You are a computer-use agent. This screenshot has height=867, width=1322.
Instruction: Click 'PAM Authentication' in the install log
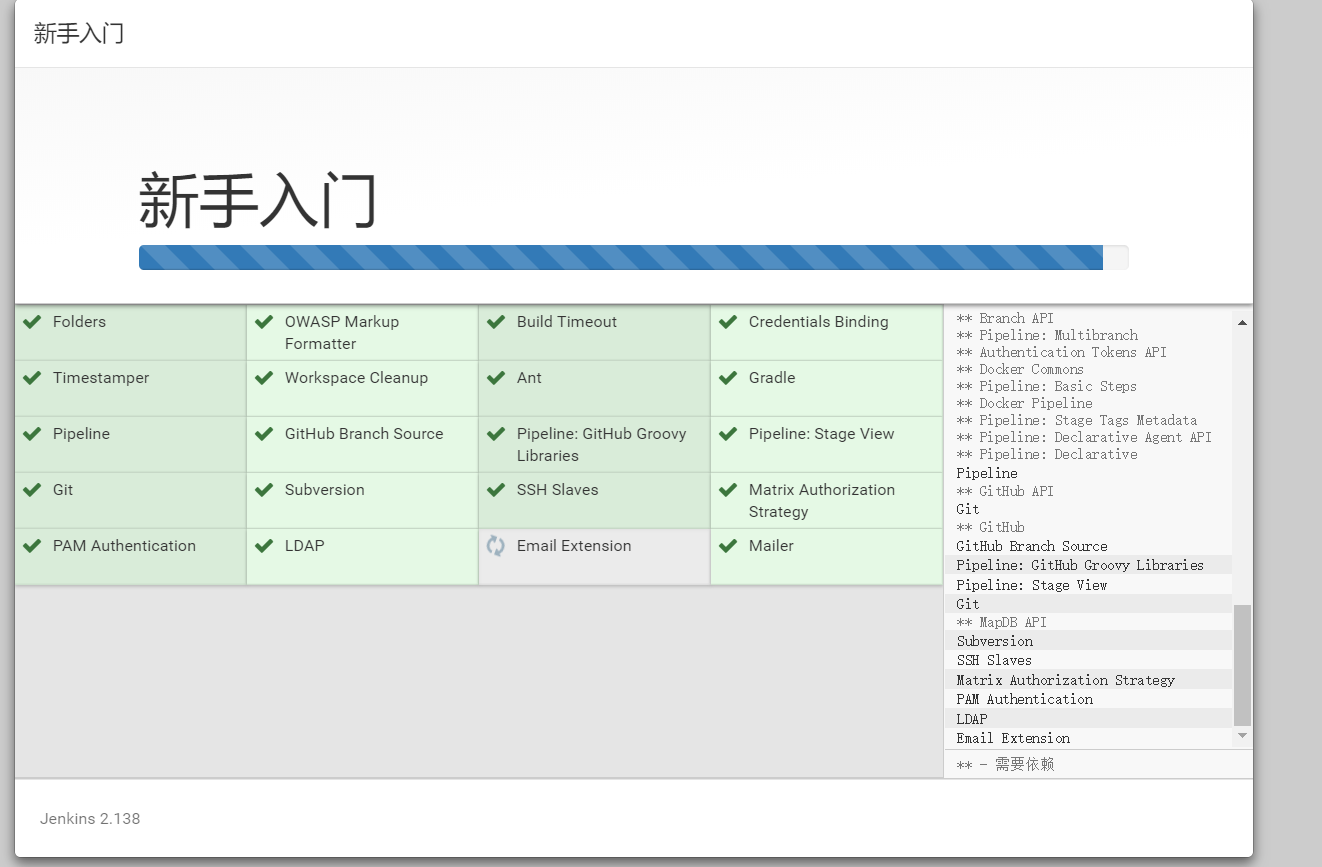pos(1025,699)
